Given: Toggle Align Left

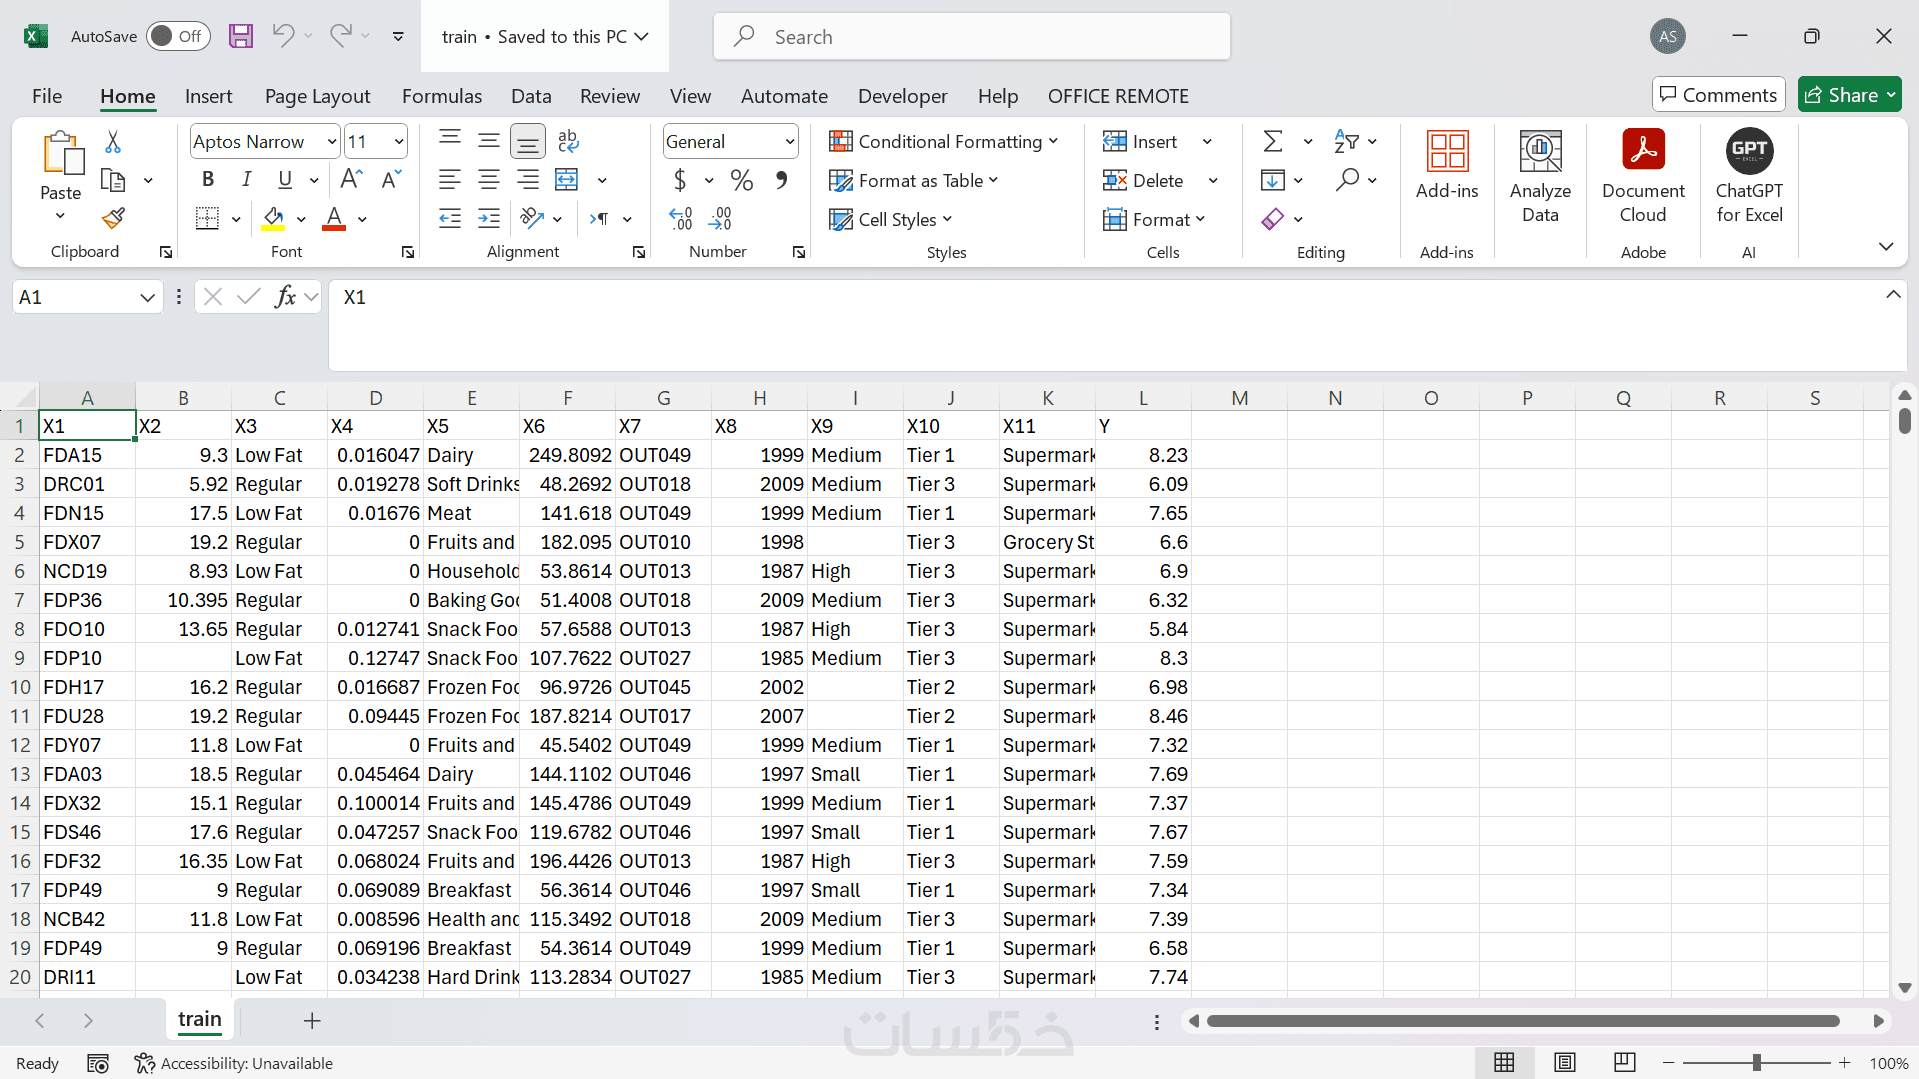Looking at the screenshot, I should pyautogui.click(x=450, y=180).
